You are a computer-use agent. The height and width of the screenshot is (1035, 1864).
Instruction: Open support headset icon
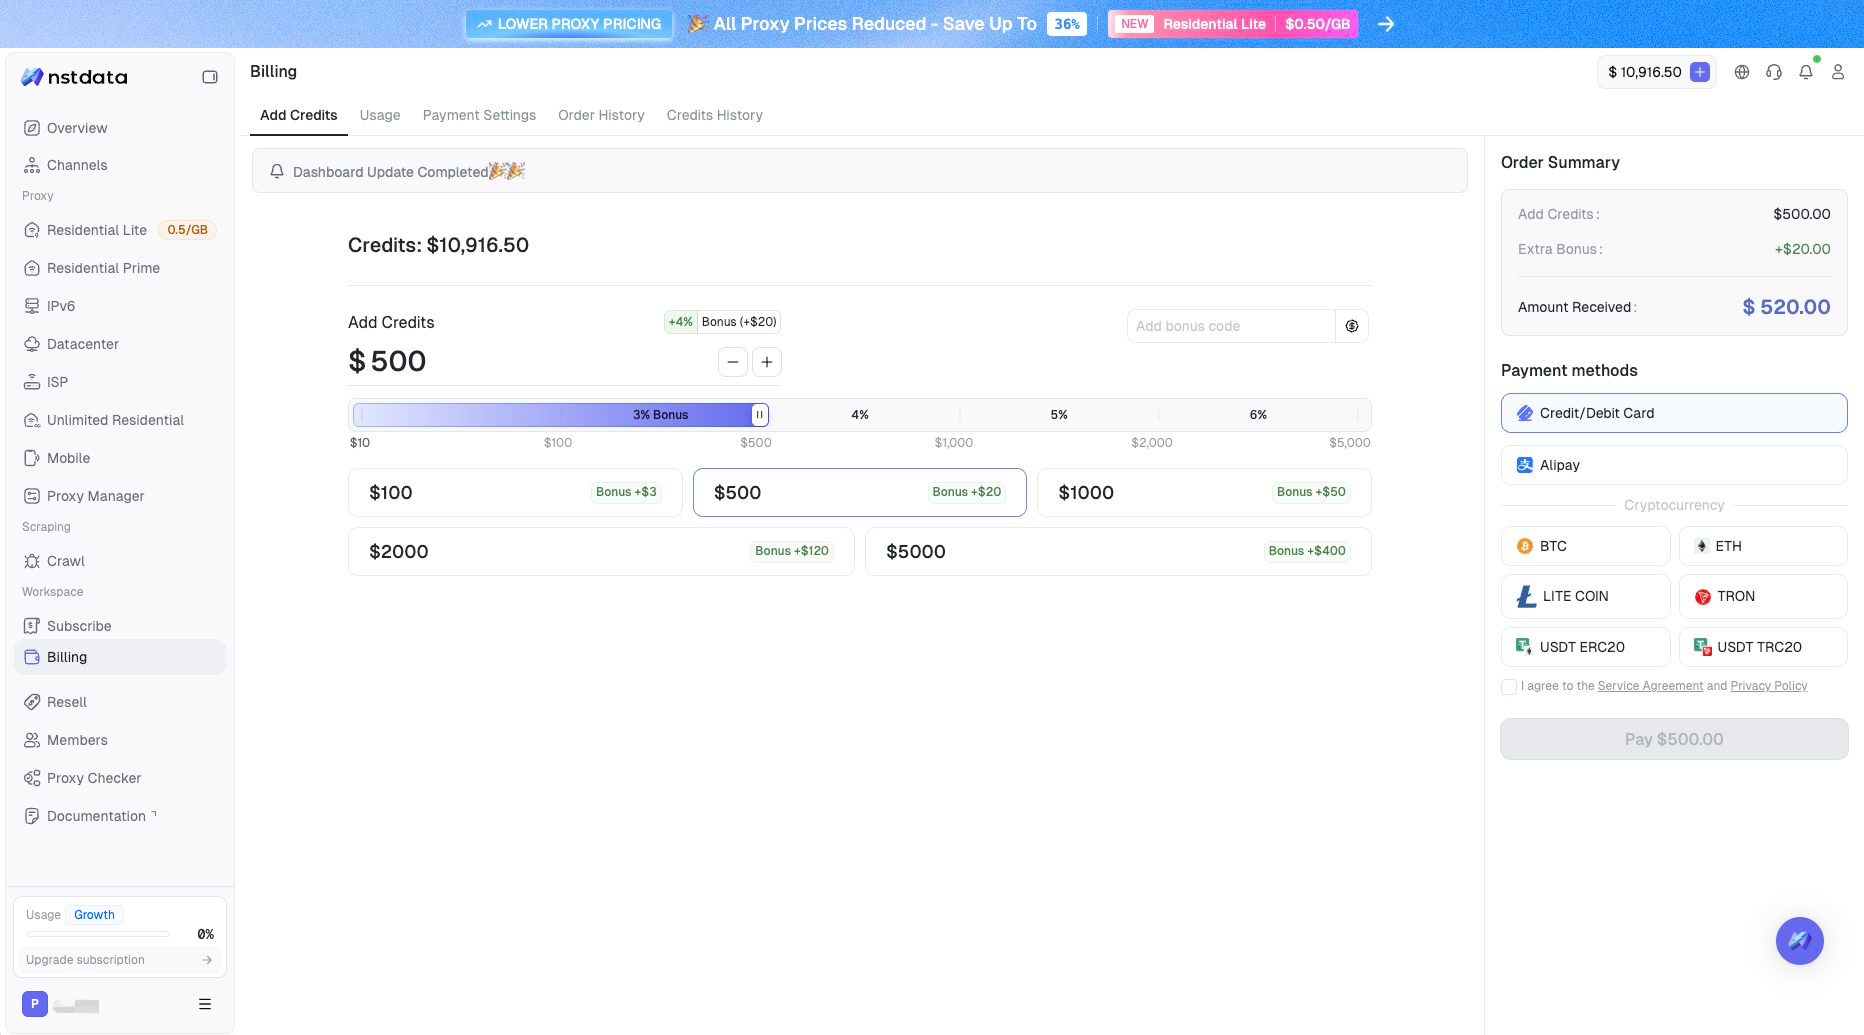1774,72
